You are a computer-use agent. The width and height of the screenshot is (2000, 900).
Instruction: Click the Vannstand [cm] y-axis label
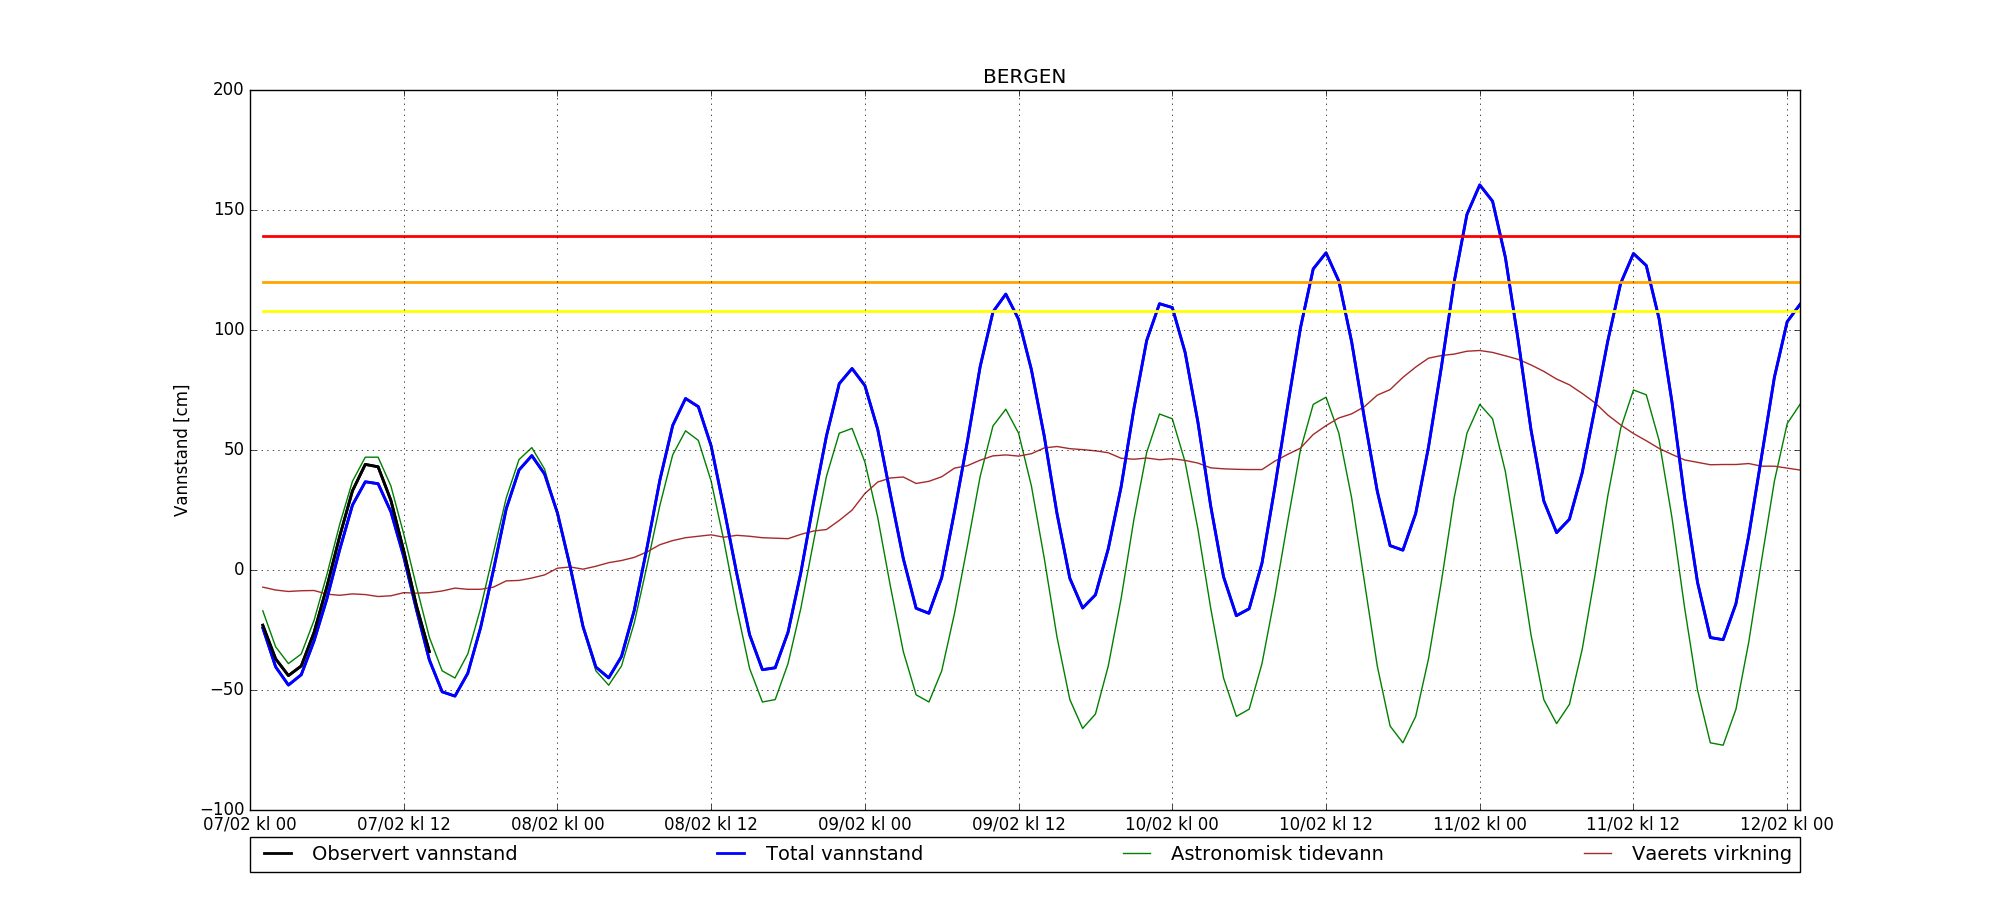[x=181, y=450]
